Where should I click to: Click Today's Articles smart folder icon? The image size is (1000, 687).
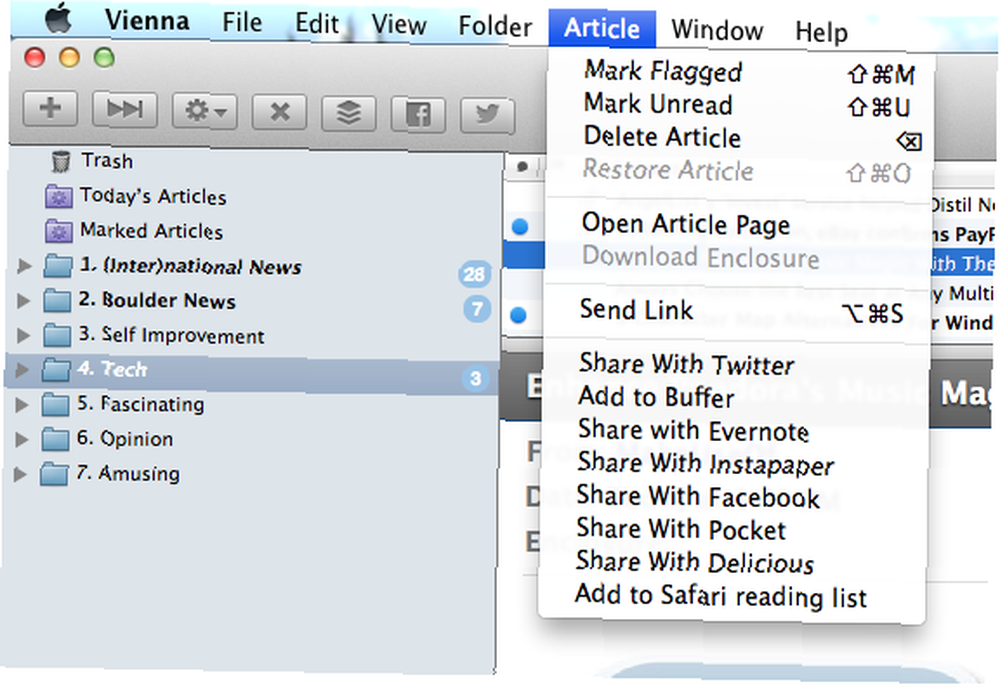pyautogui.click(x=59, y=196)
